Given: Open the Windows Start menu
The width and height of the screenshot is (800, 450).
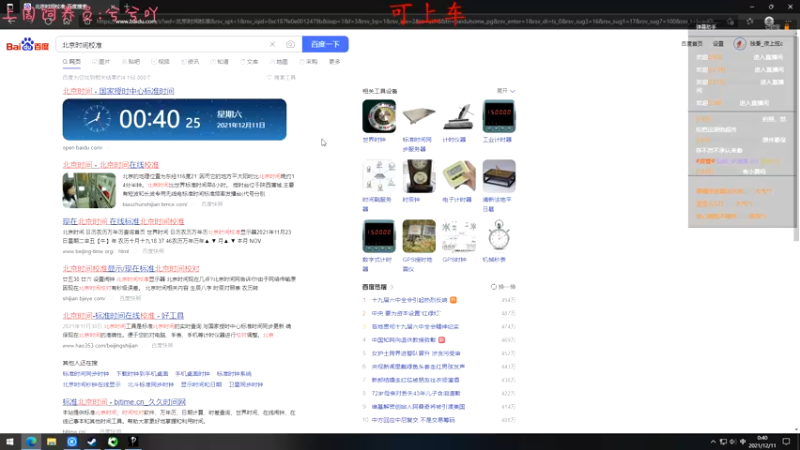Looking at the screenshot, I should click(10, 442).
